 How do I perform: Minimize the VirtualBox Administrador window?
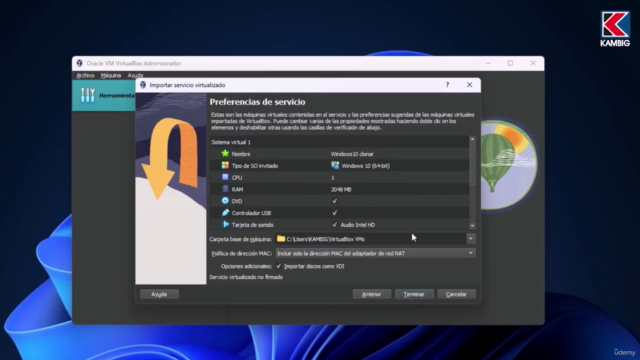pos(488,63)
